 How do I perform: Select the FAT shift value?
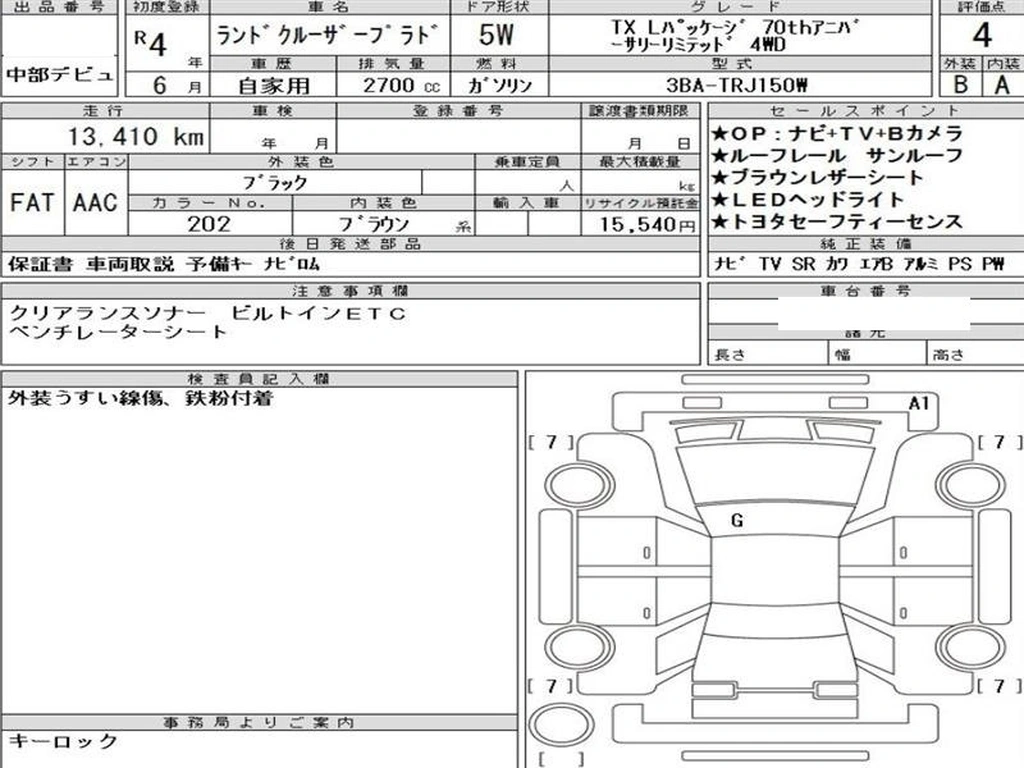[x=32, y=202]
